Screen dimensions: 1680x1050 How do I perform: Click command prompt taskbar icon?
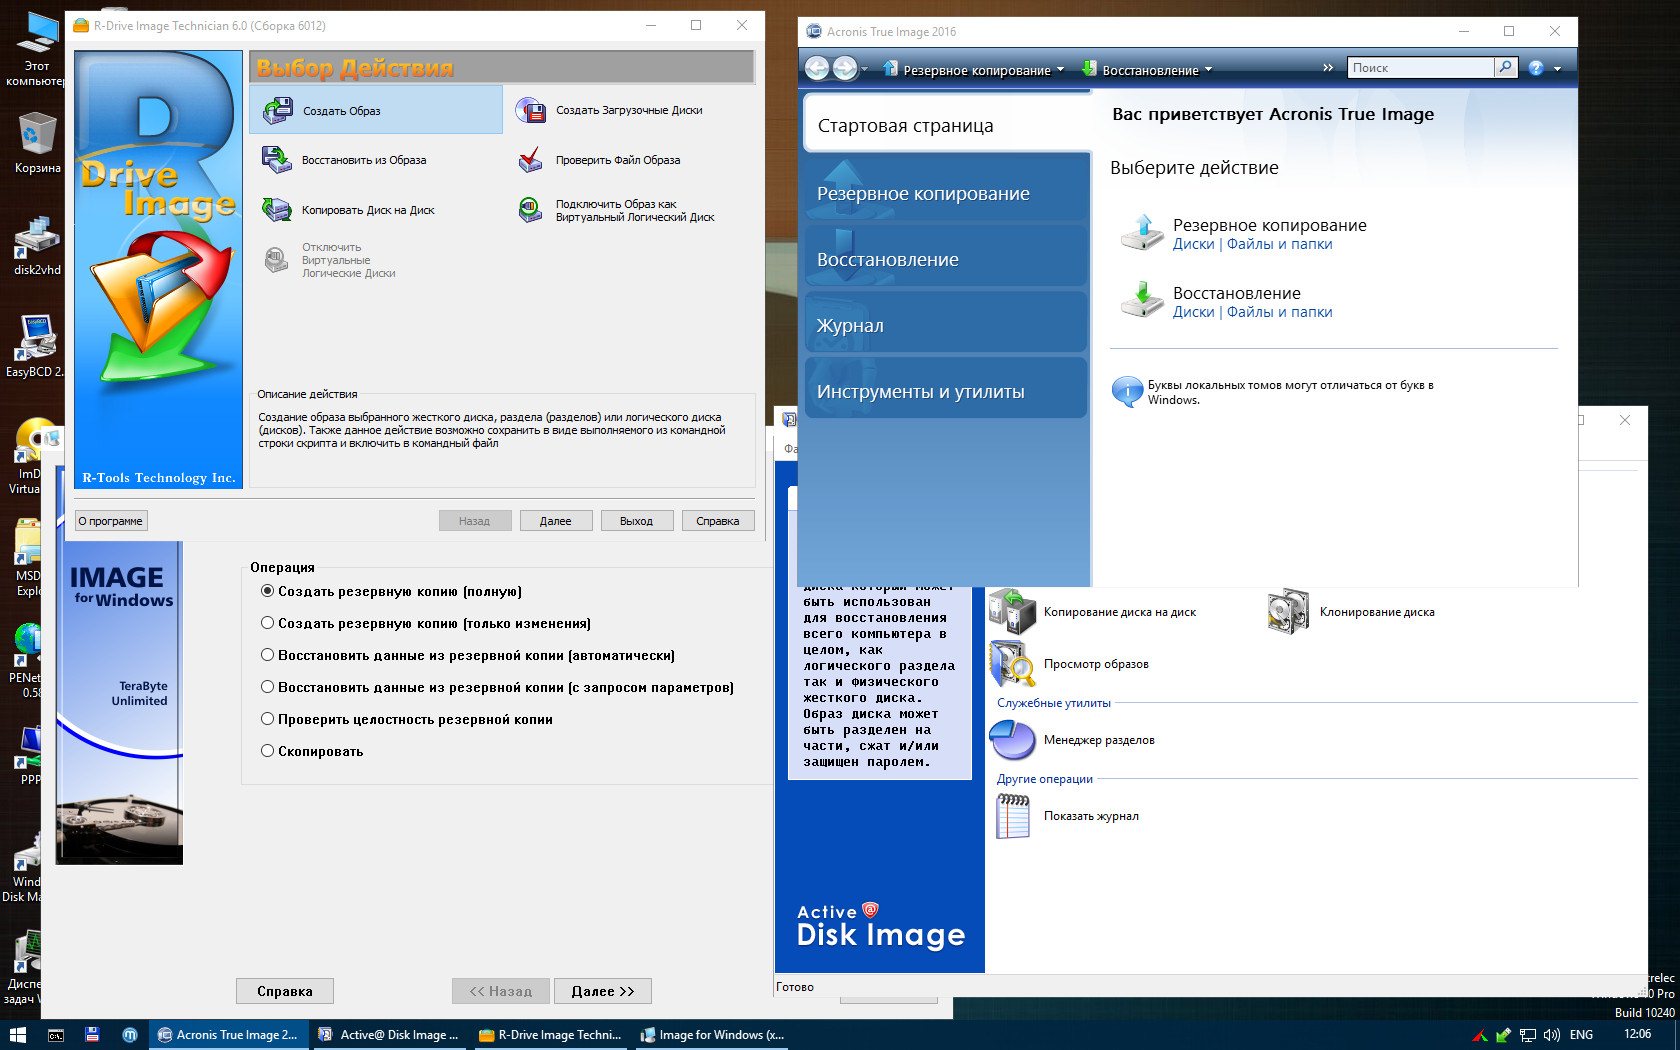(x=56, y=1035)
